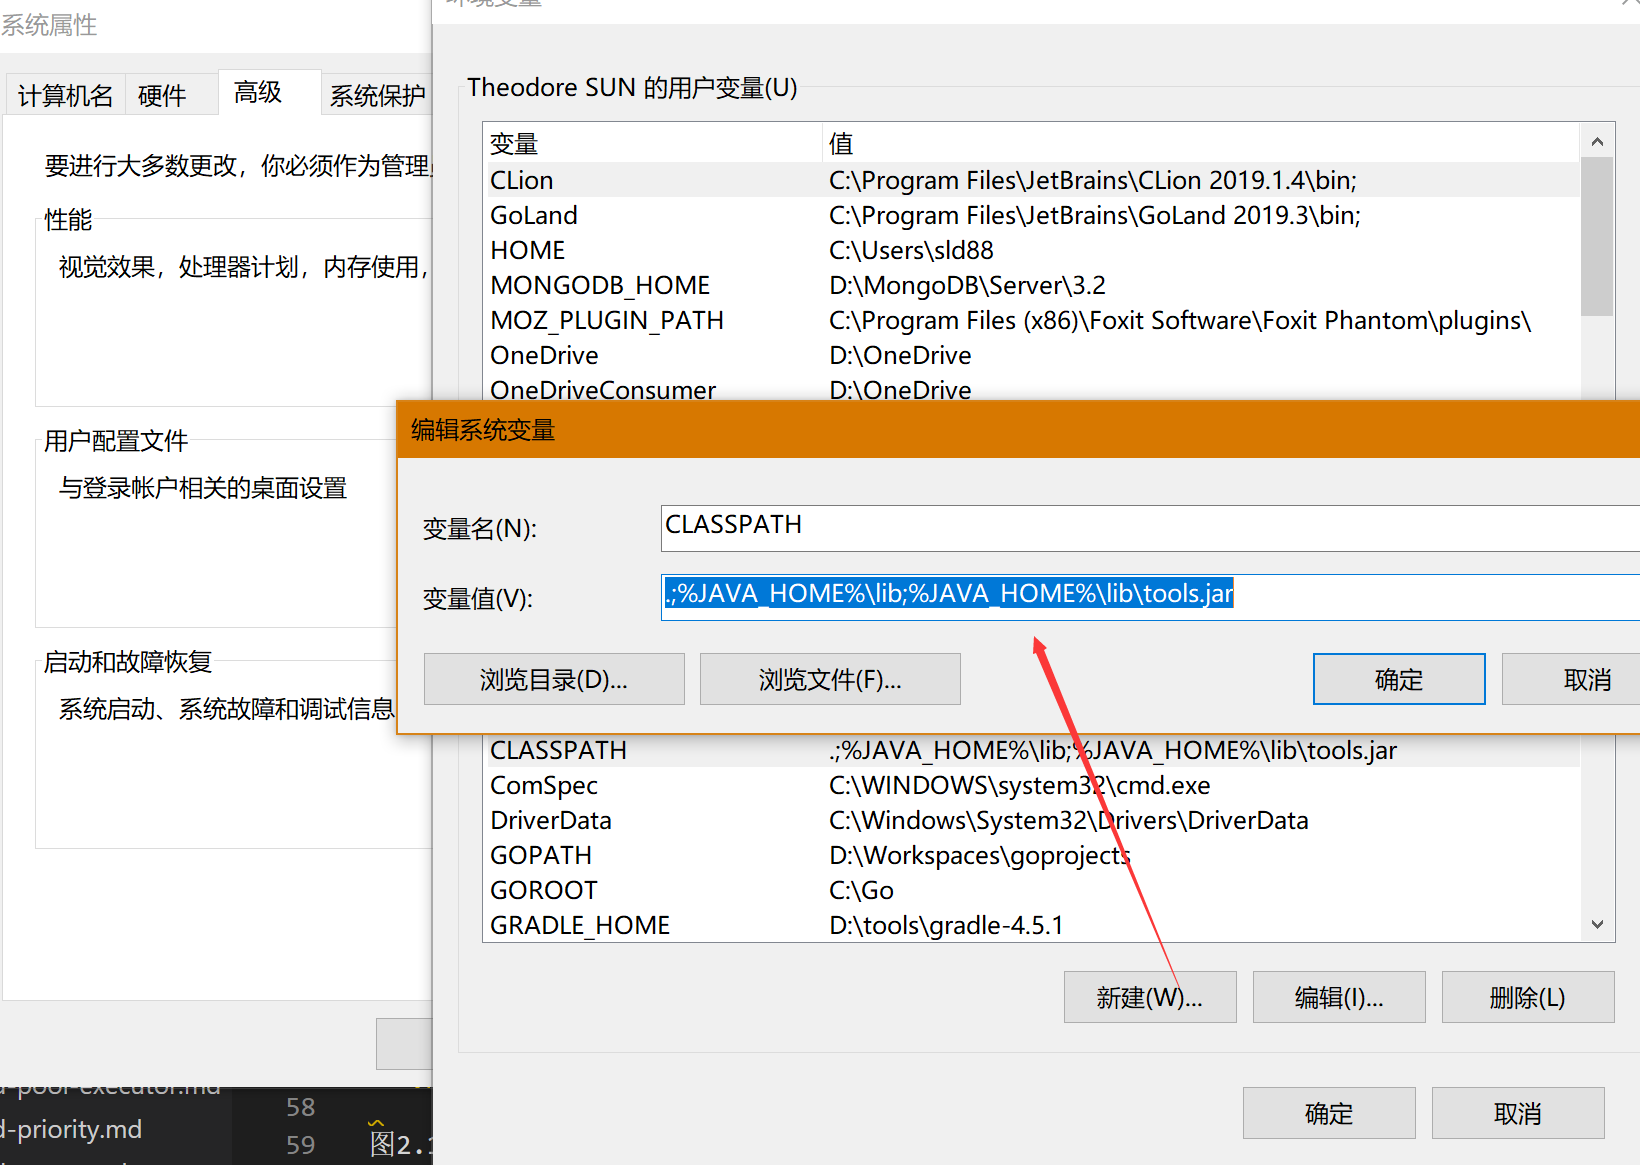Click the d-priority.md file in the background editor
The image size is (1640, 1165).
click(71, 1129)
